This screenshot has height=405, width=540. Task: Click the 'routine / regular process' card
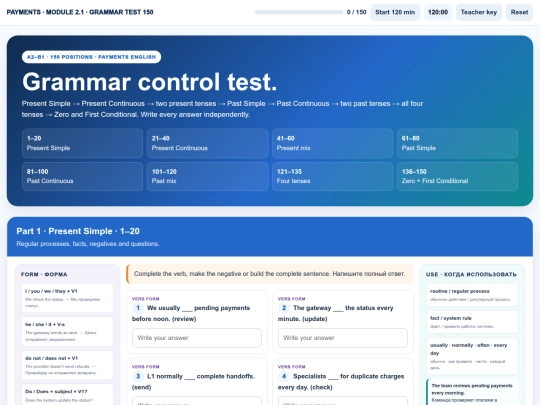click(472, 295)
